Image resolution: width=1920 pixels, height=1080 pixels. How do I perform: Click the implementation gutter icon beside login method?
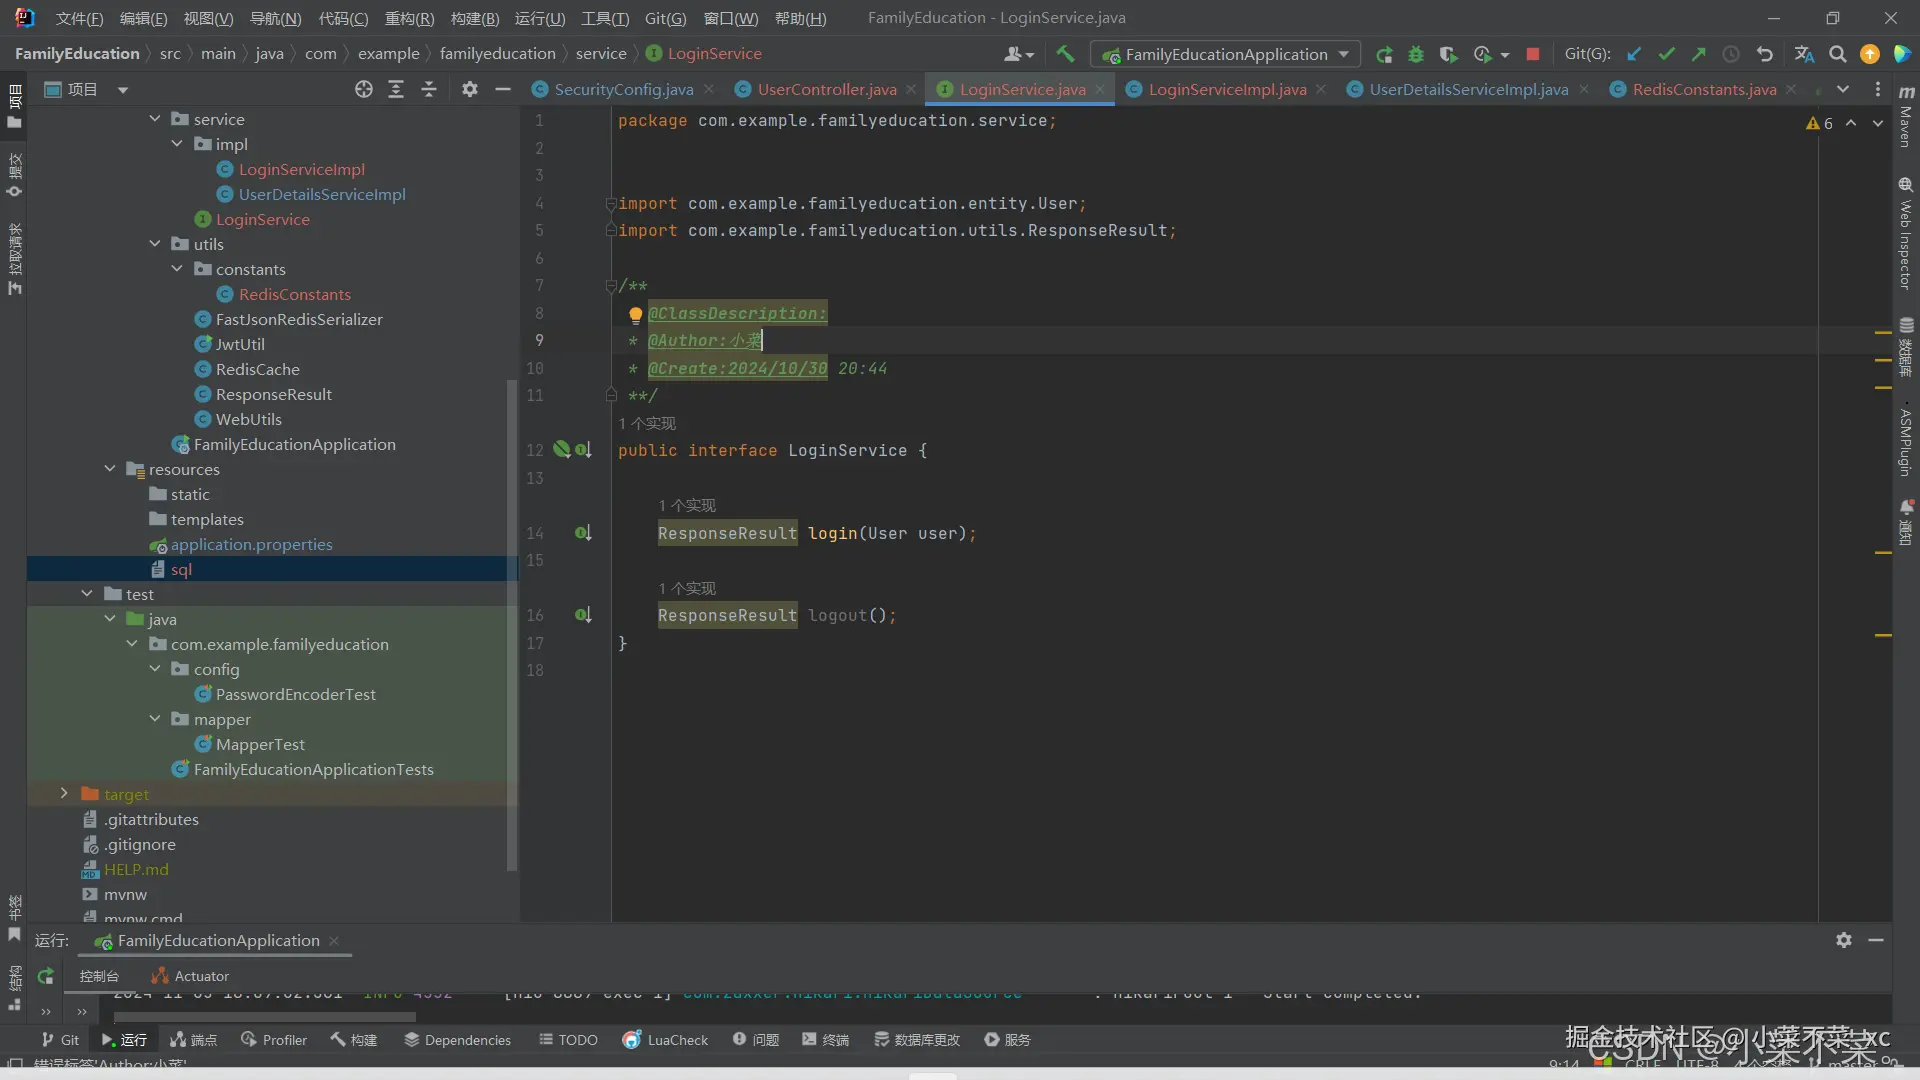[583, 533]
